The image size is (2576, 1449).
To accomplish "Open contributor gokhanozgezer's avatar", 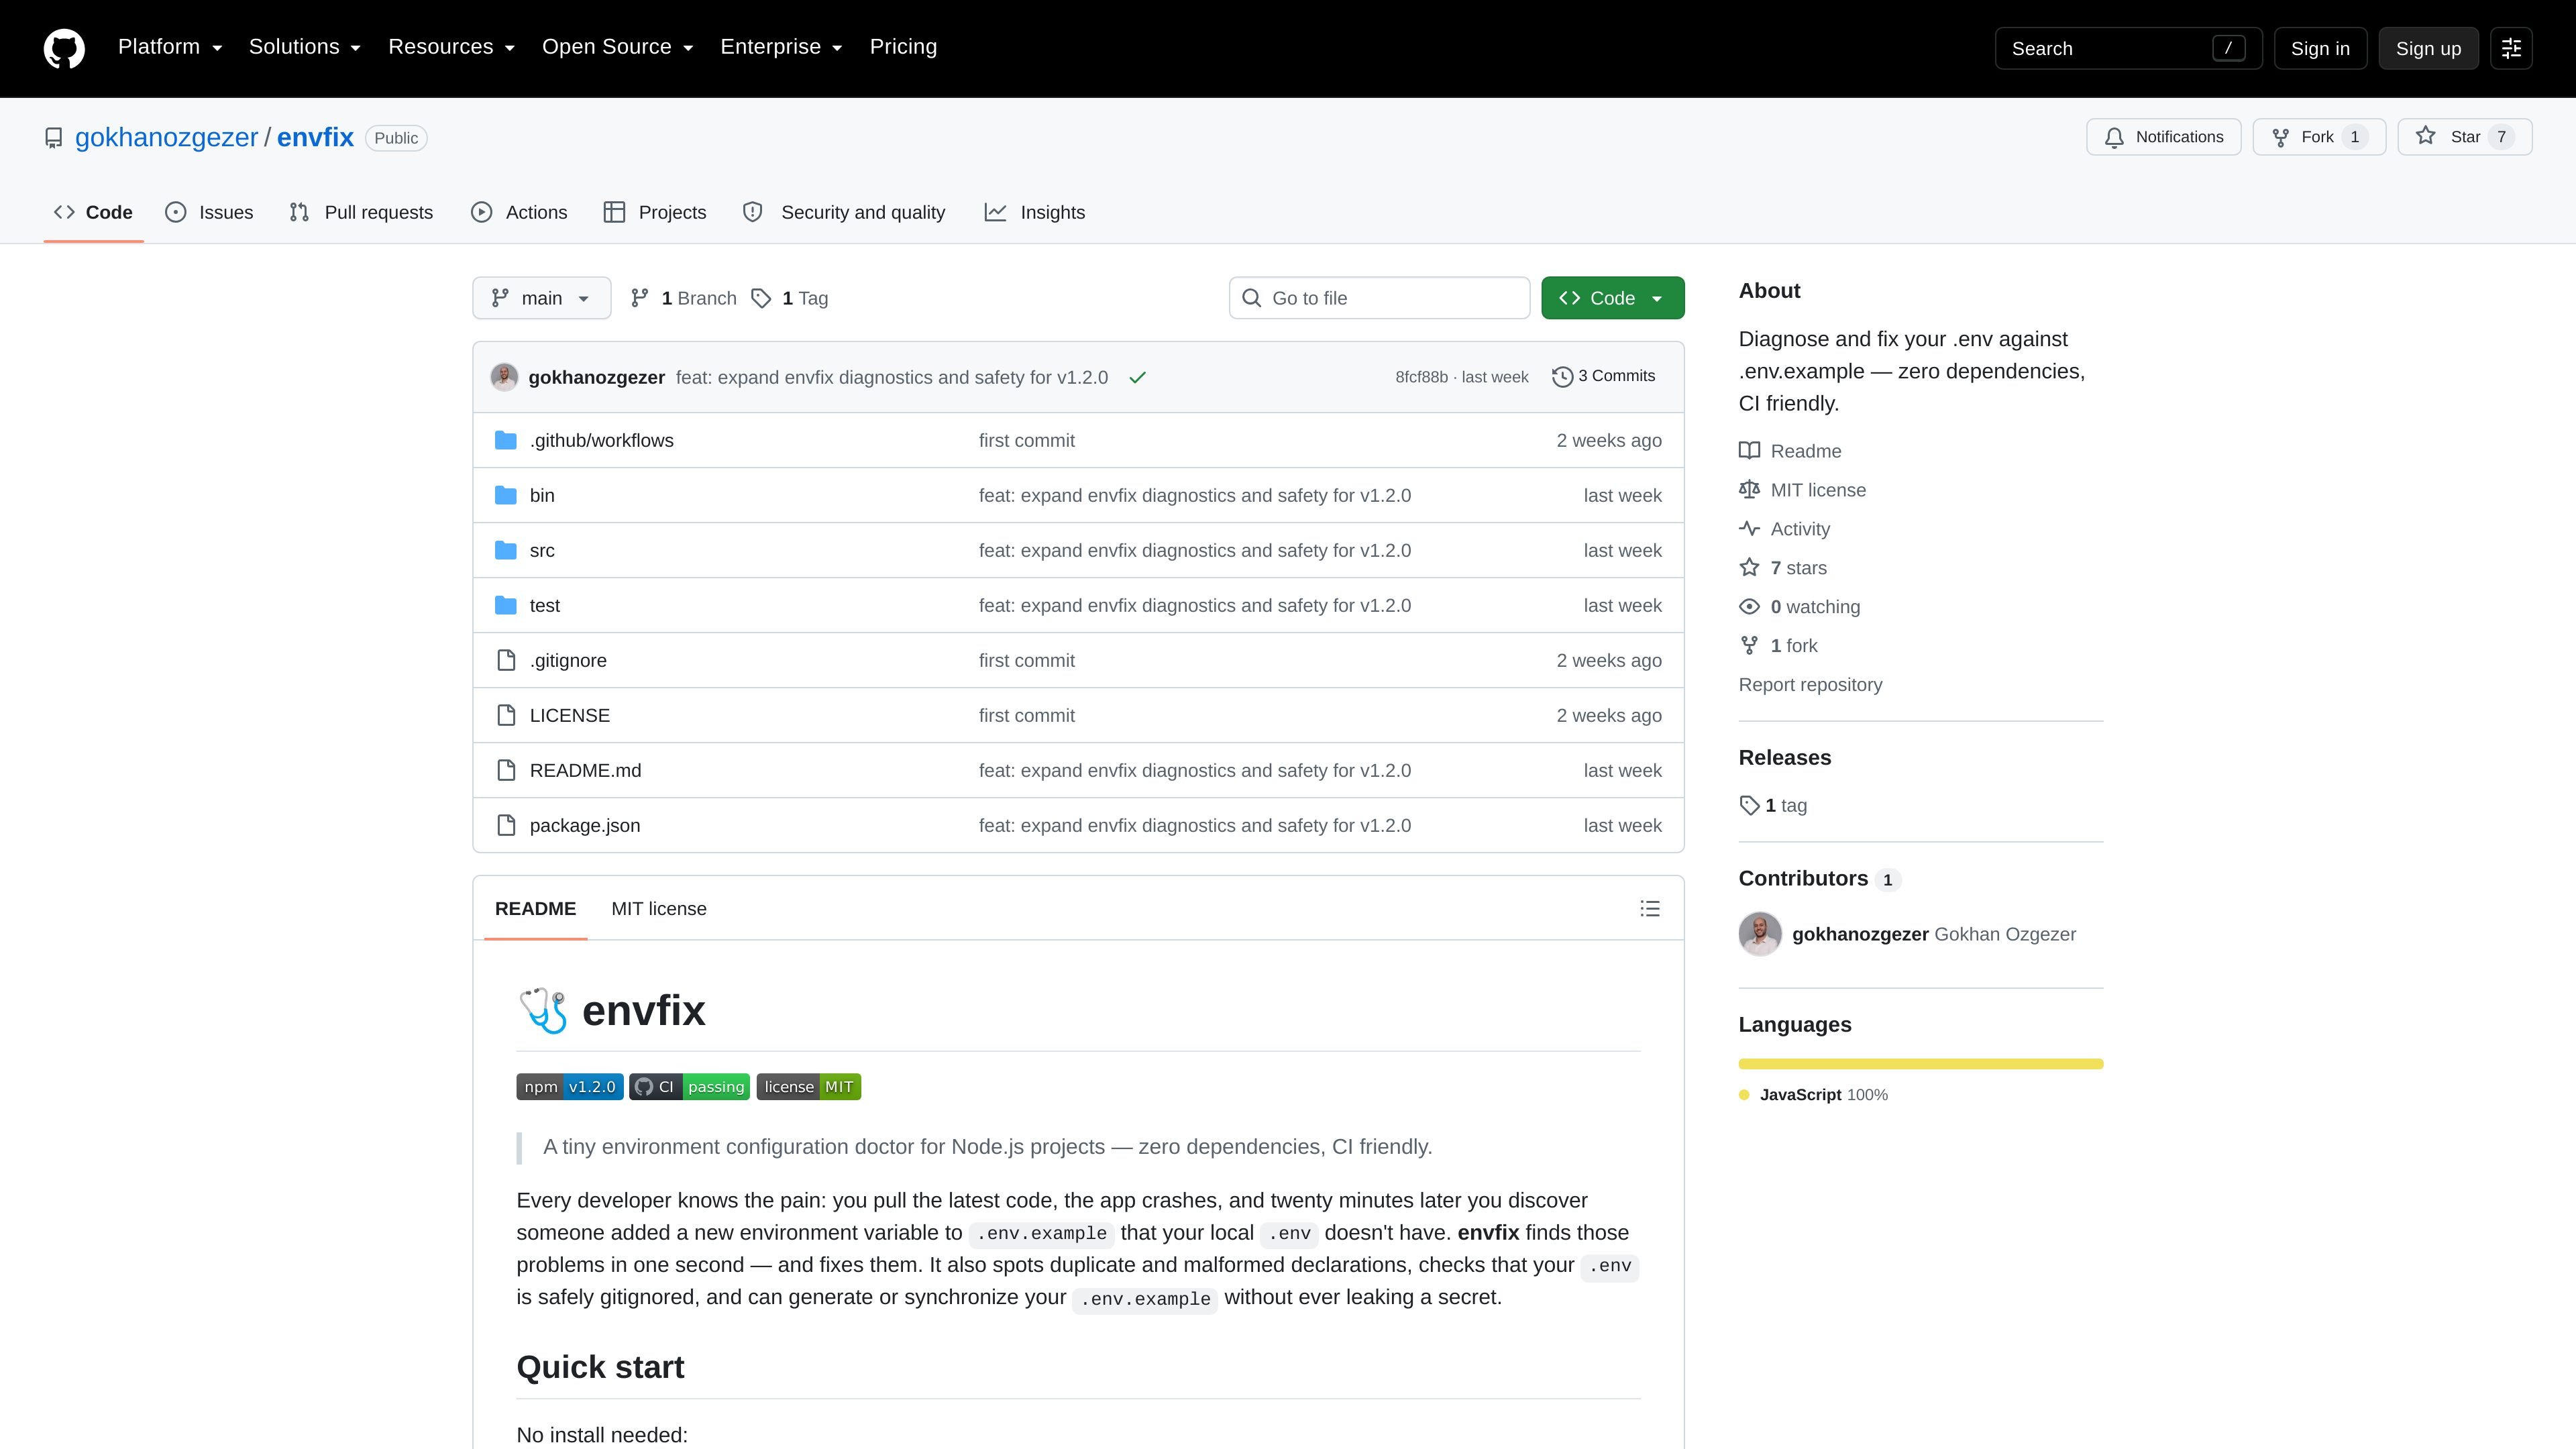I will pyautogui.click(x=1760, y=934).
